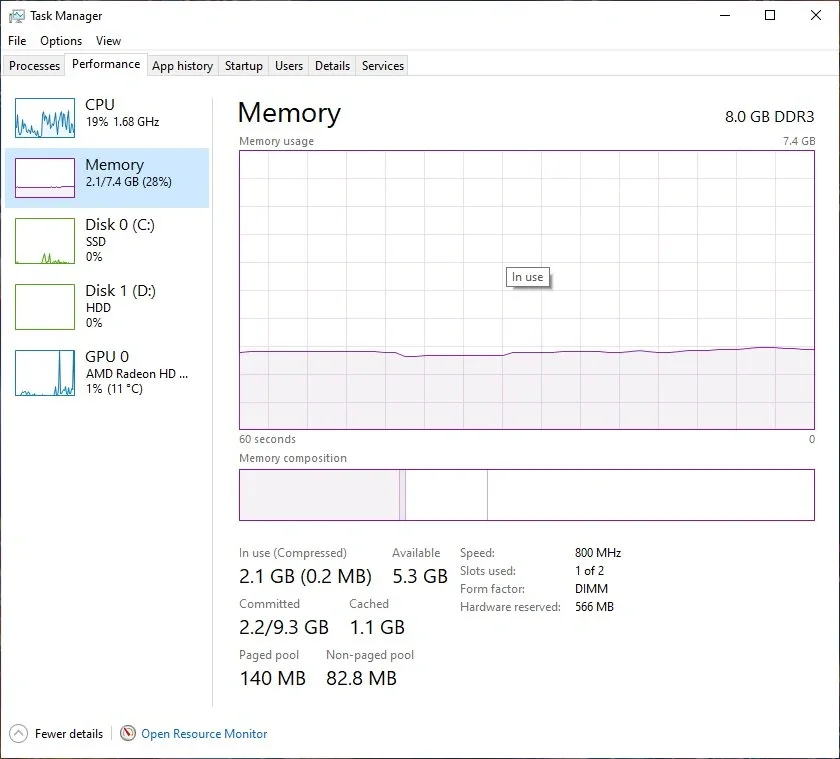
Task: Click the Task Manager title bar icon
Action: click(x=17, y=16)
